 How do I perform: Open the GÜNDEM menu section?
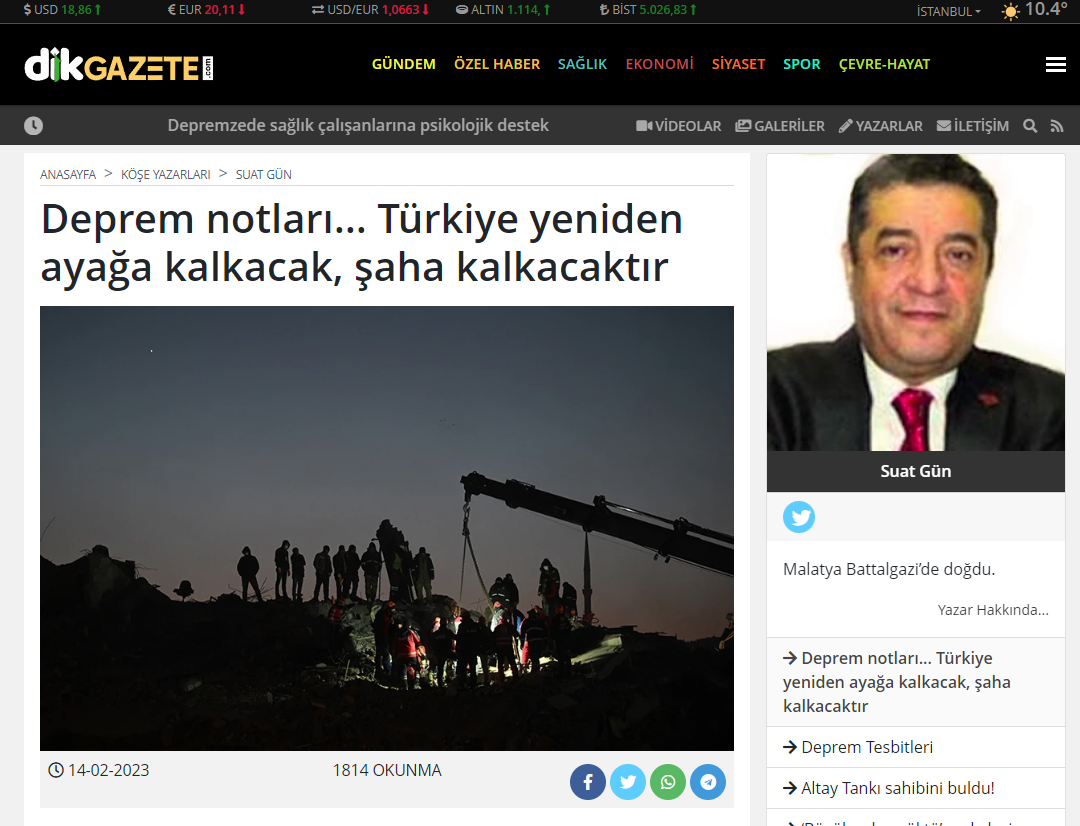pyautogui.click(x=403, y=64)
